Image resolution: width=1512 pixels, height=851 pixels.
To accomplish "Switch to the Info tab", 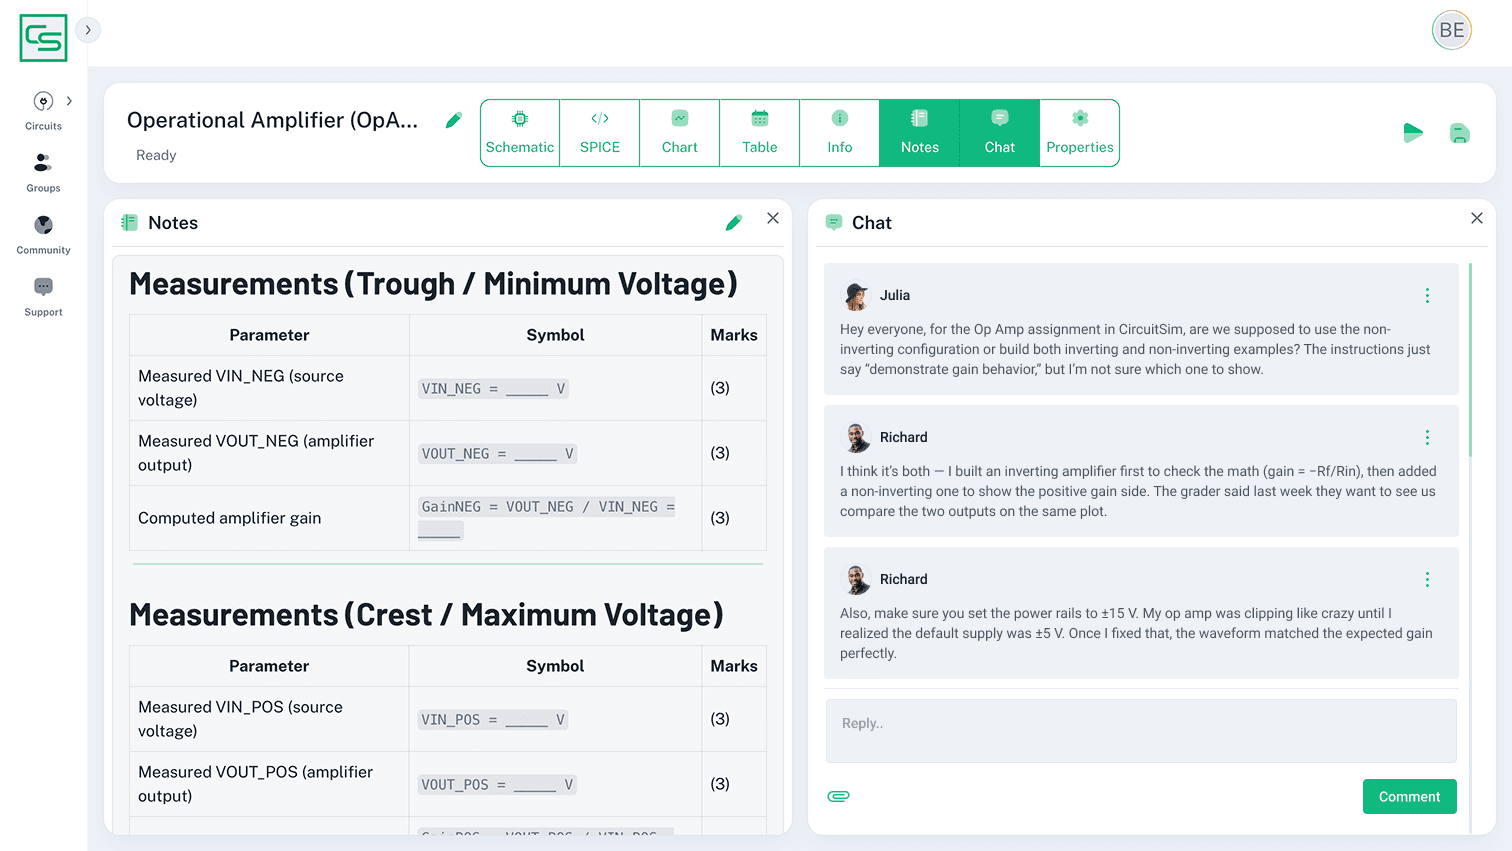I will (840, 133).
